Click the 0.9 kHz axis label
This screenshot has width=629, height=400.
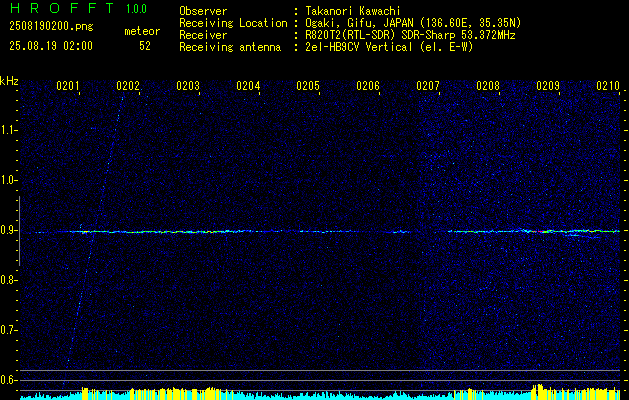(8, 230)
